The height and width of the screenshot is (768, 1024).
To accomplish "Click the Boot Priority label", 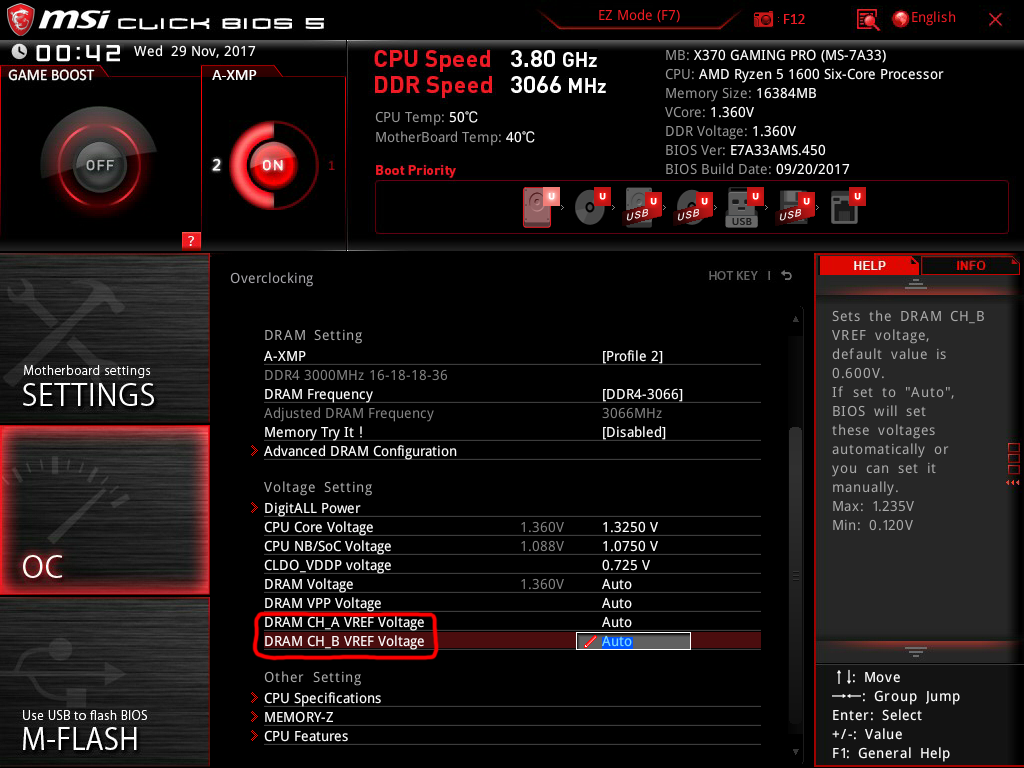I will 415,170.
